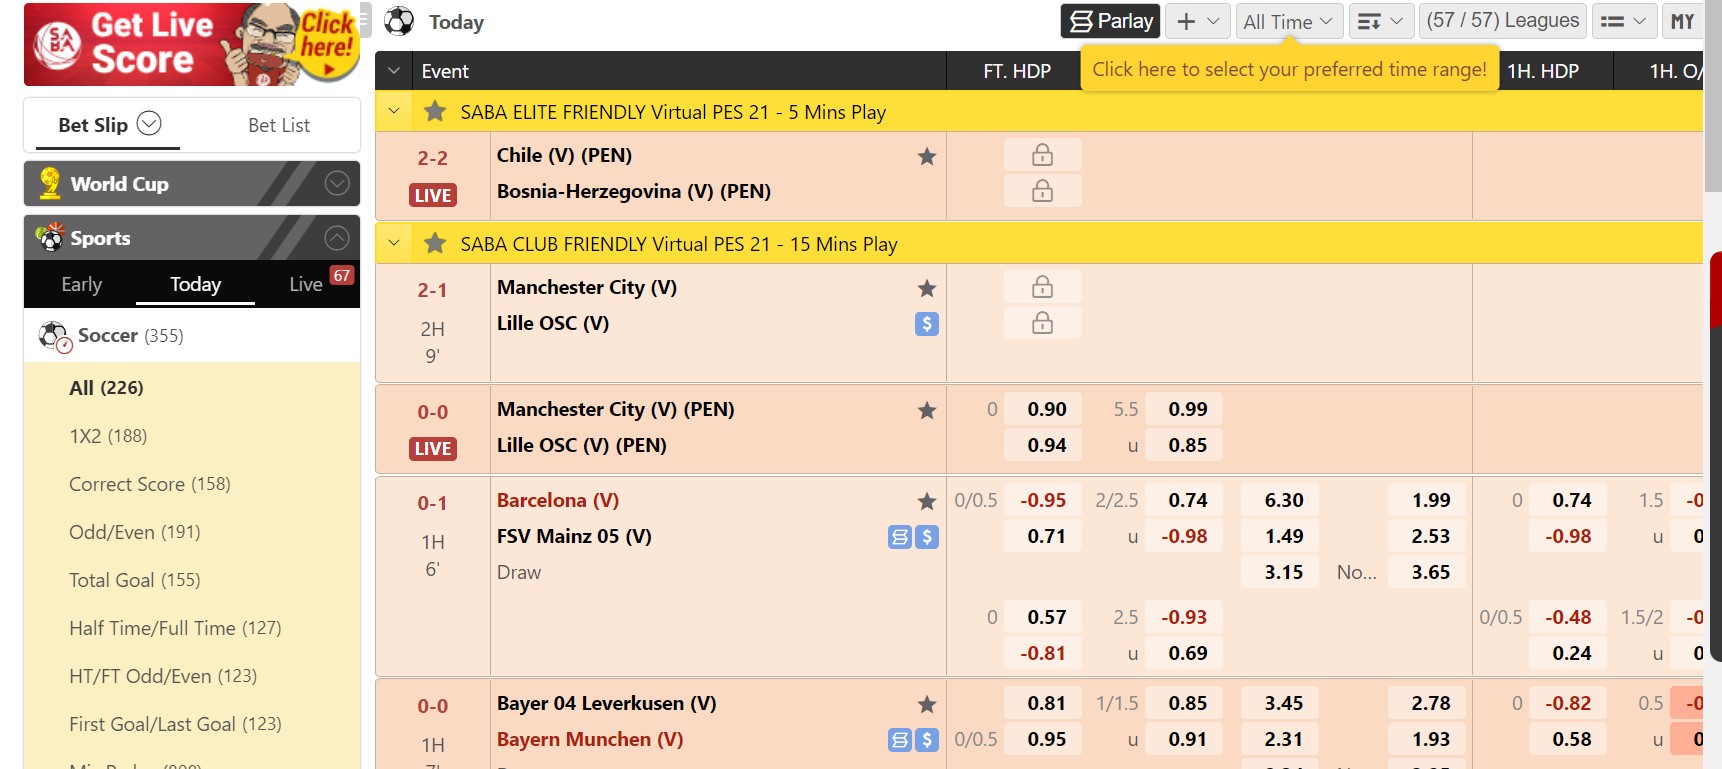Collapse SABA CLUB FRIENDLY league section
The height and width of the screenshot is (769, 1722).
click(394, 243)
